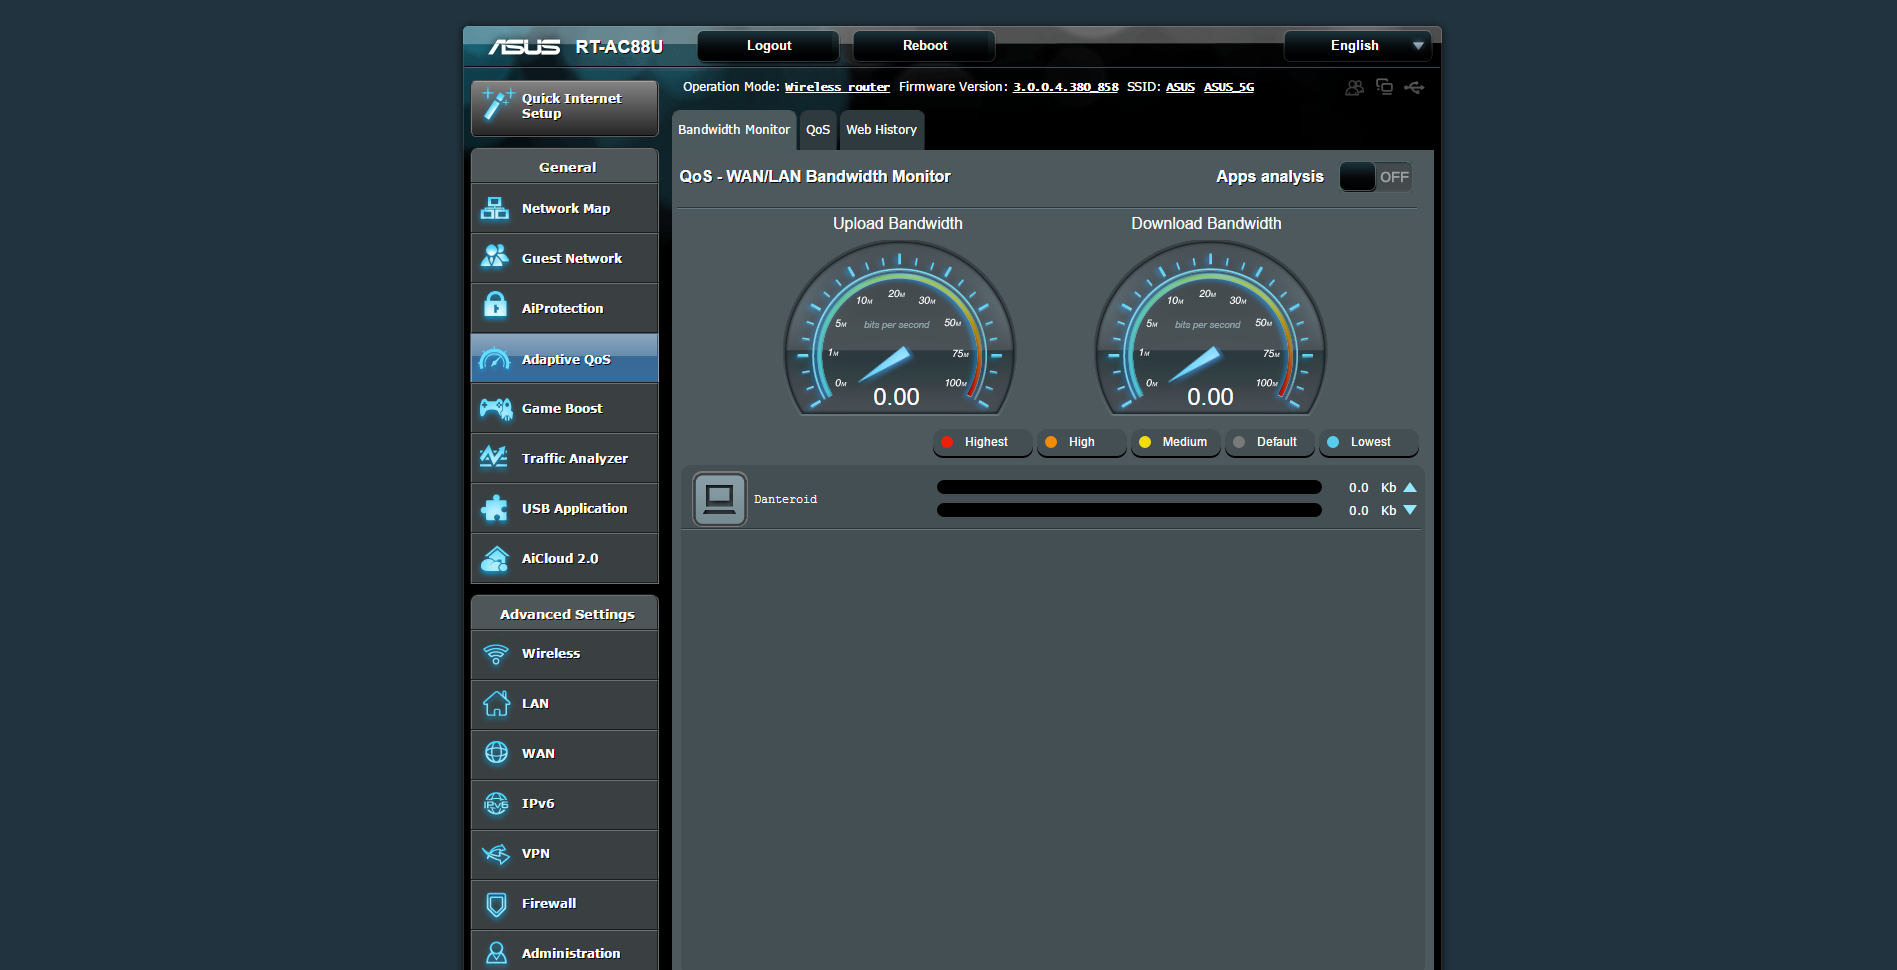
Task: Click the ASUS_5G SSID link
Action: pyautogui.click(x=1228, y=87)
